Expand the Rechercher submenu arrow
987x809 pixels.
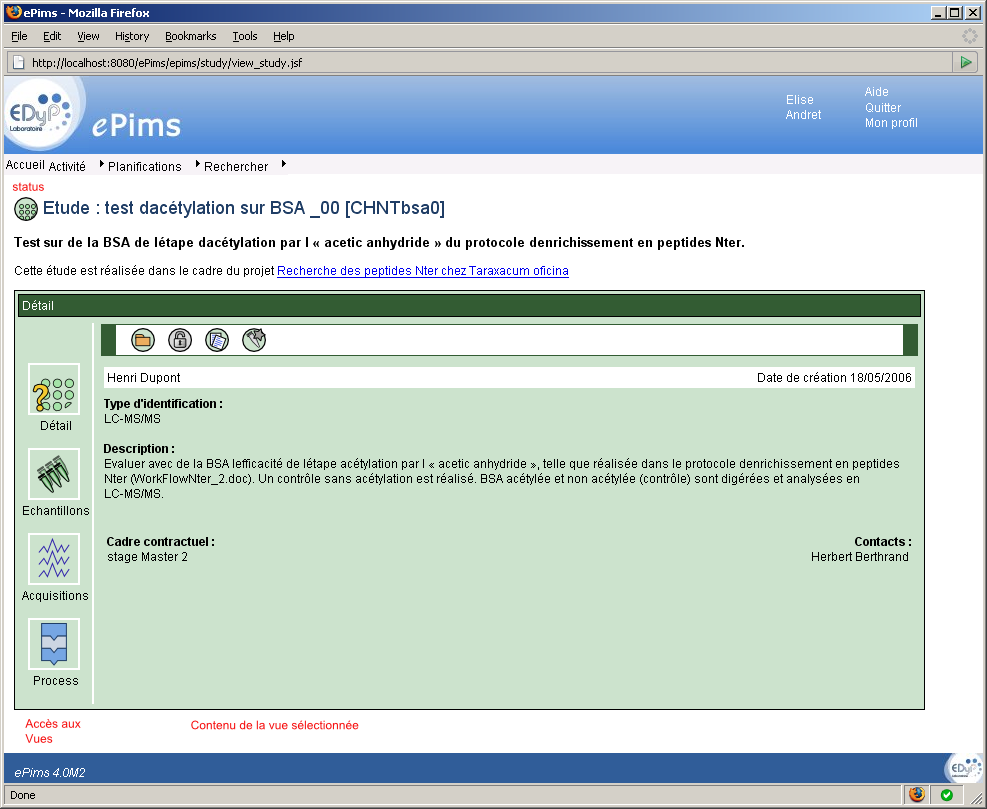(x=284, y=165)
